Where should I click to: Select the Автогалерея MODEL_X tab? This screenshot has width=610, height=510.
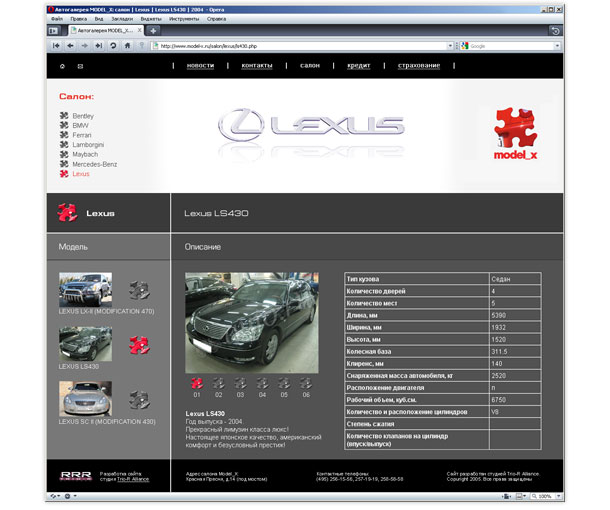pos(105,30)
